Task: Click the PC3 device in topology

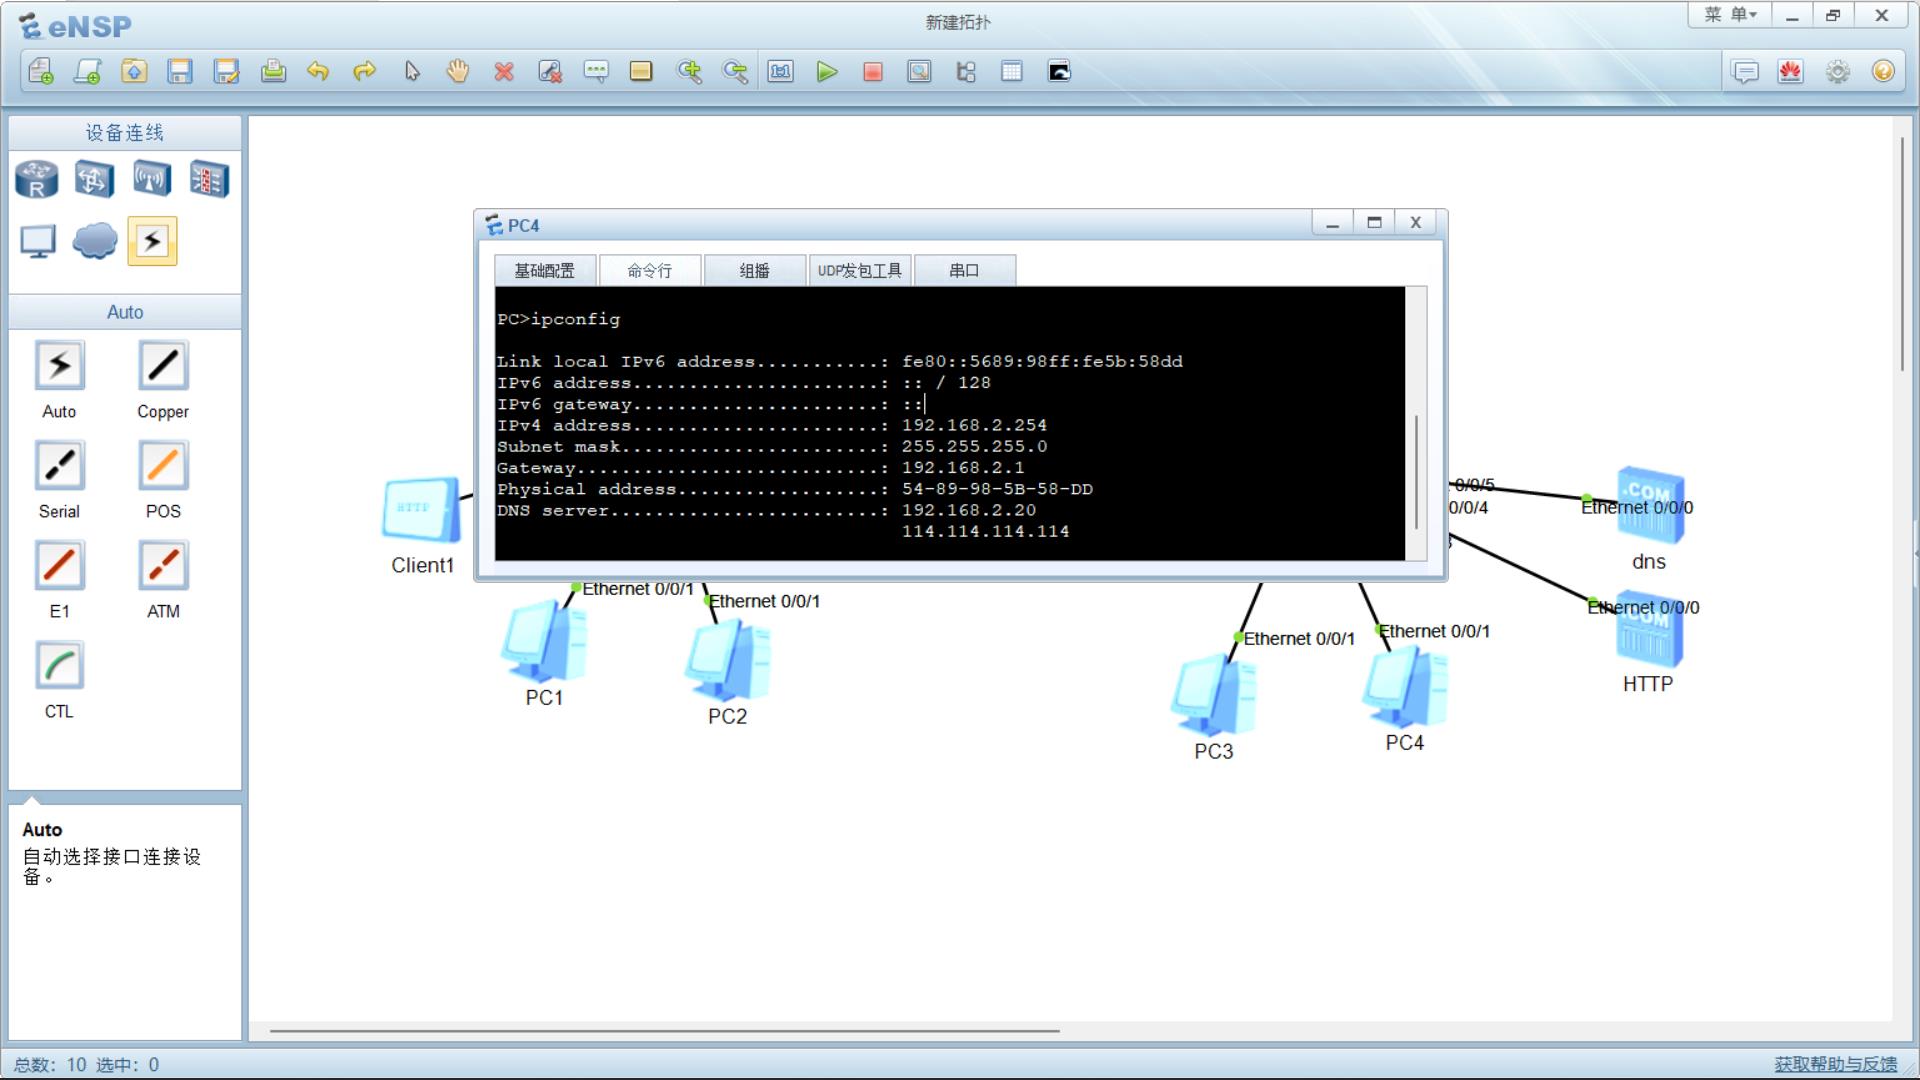Action: pos(1214,695)
